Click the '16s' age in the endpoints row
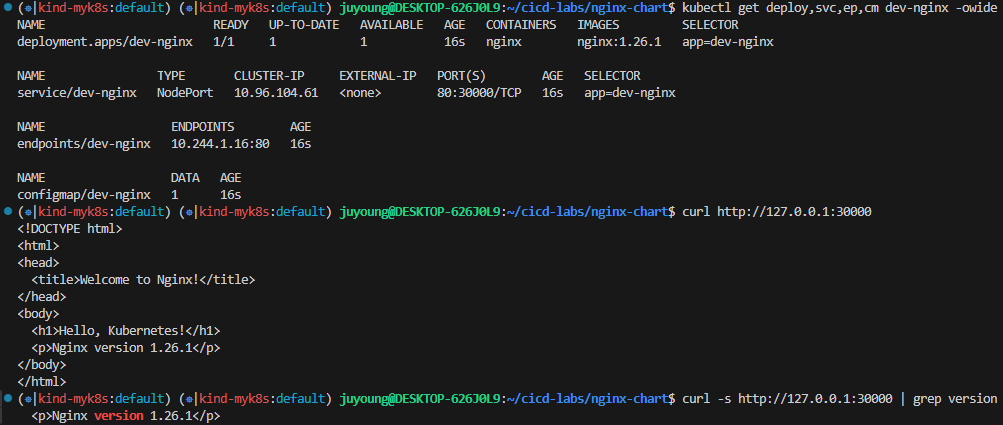Image resolution: width=1003 pixels, height=425 pixels. click(301, 144)
